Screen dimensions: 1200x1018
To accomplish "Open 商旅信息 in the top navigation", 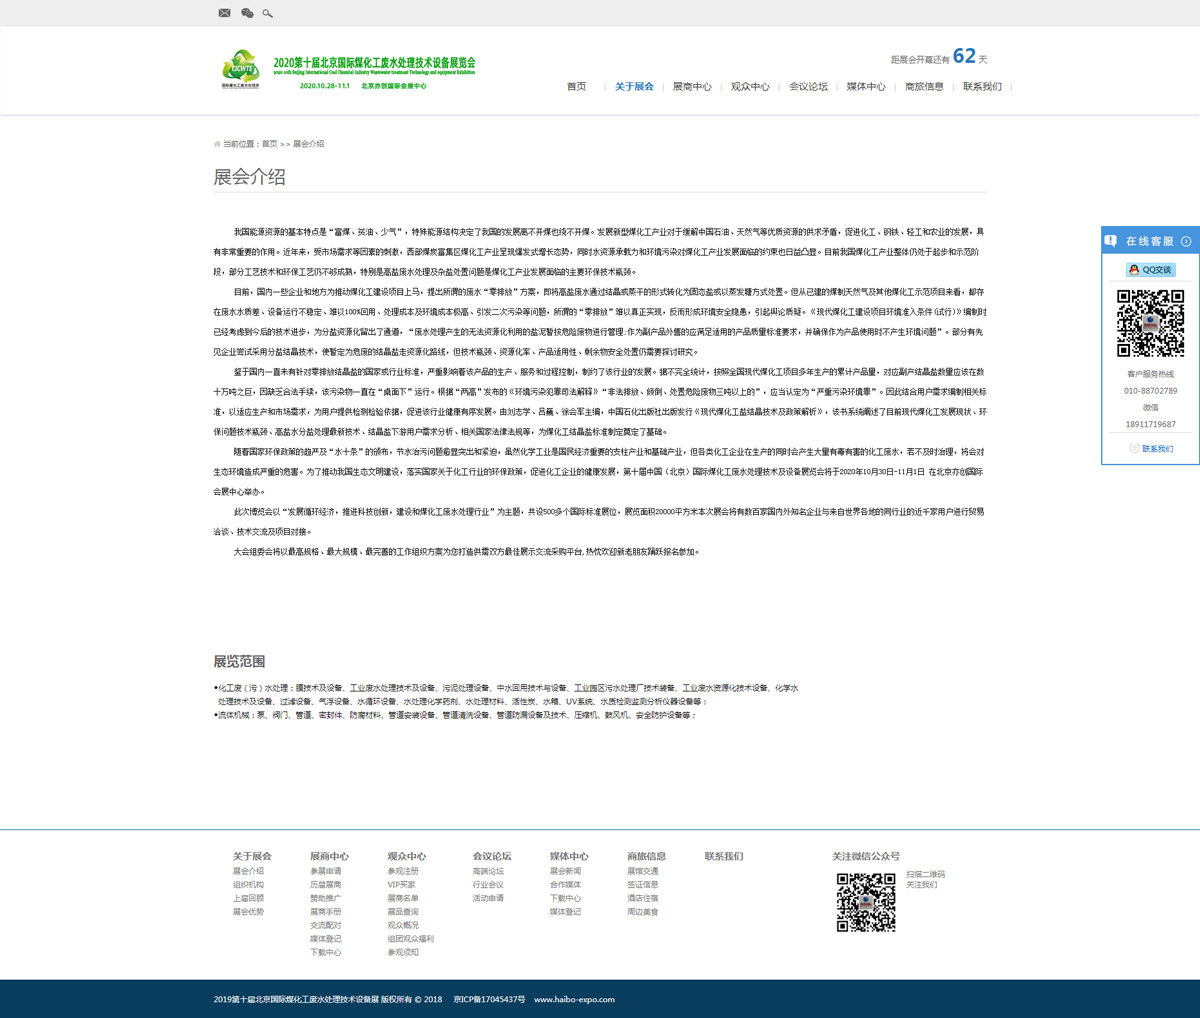I will coord(924,87).
